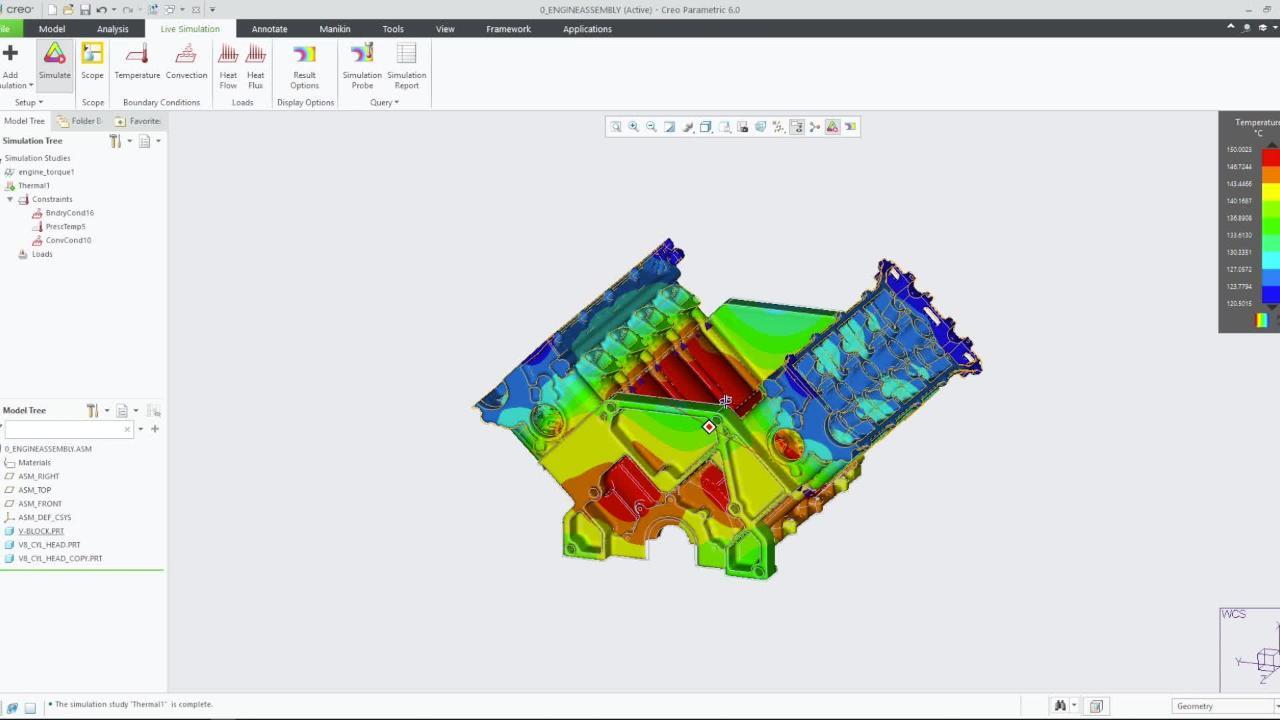Select BndryCond16 constraint

70,213
